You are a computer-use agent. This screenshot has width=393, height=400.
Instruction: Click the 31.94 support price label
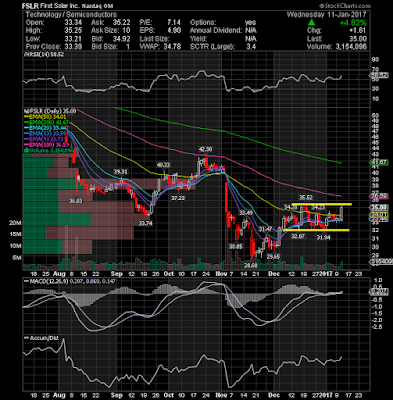[x=324, y=237]
